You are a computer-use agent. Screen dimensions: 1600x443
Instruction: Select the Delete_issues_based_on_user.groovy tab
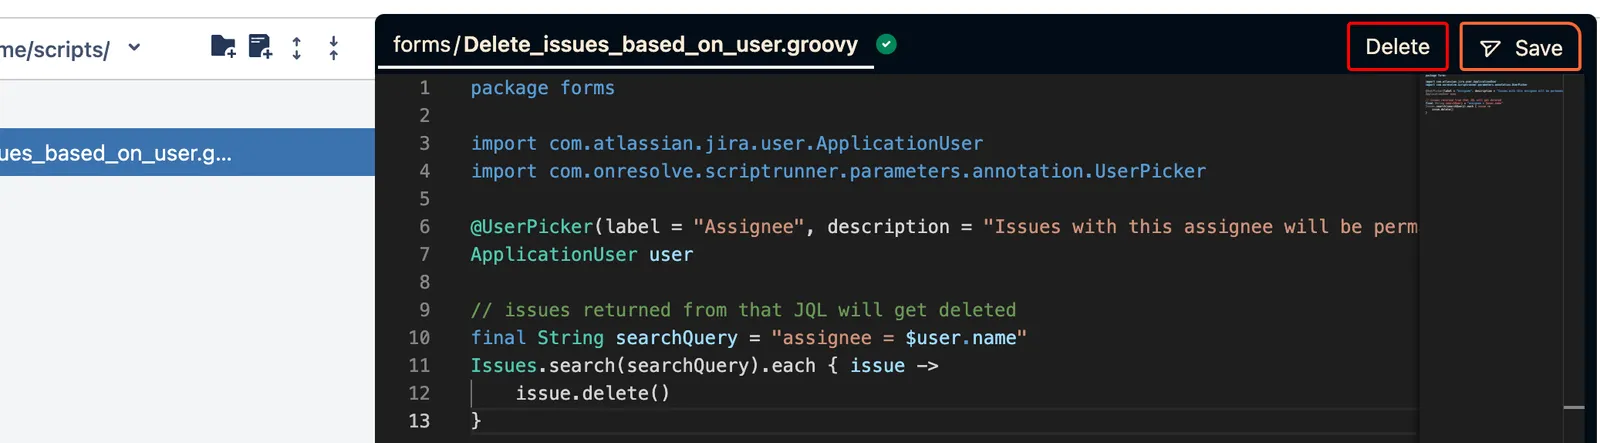coord(625,45)
